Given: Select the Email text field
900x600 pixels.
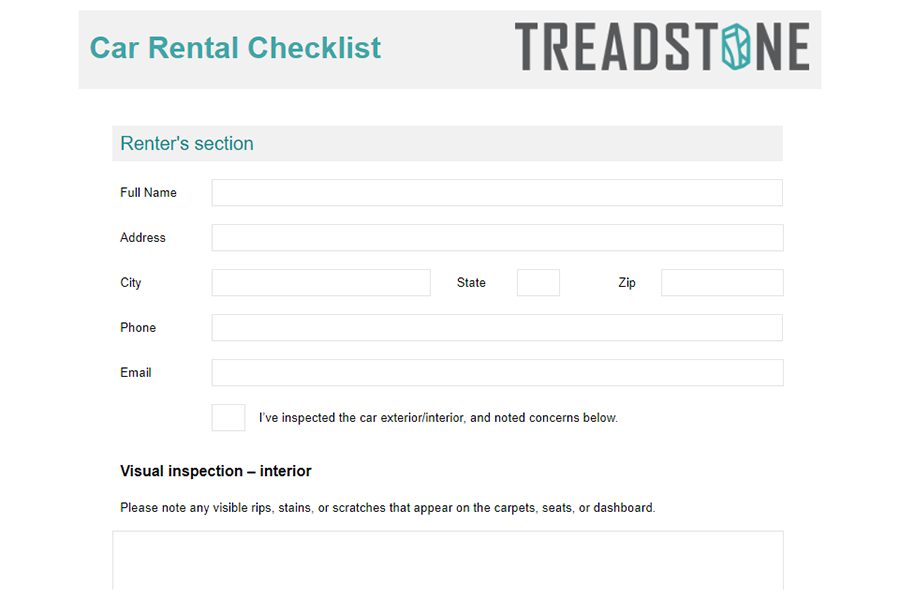Looking at the screenshot, I should 497,373.
